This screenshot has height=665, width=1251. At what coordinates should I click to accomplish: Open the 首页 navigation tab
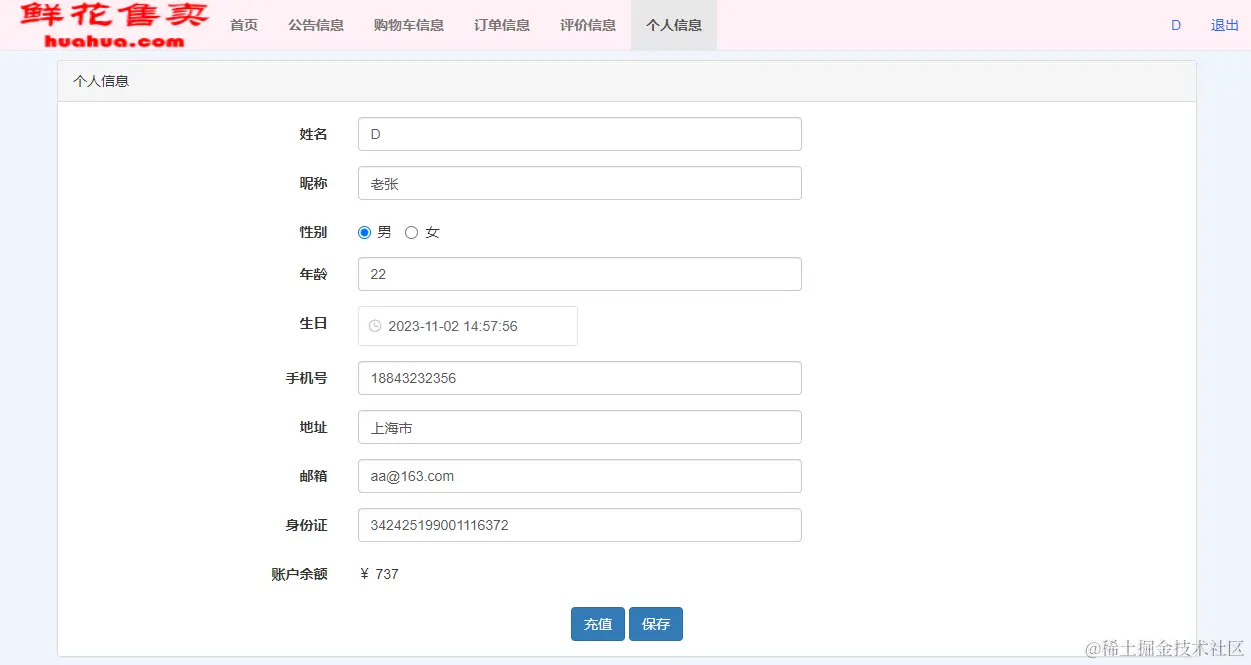click(244, 25)
